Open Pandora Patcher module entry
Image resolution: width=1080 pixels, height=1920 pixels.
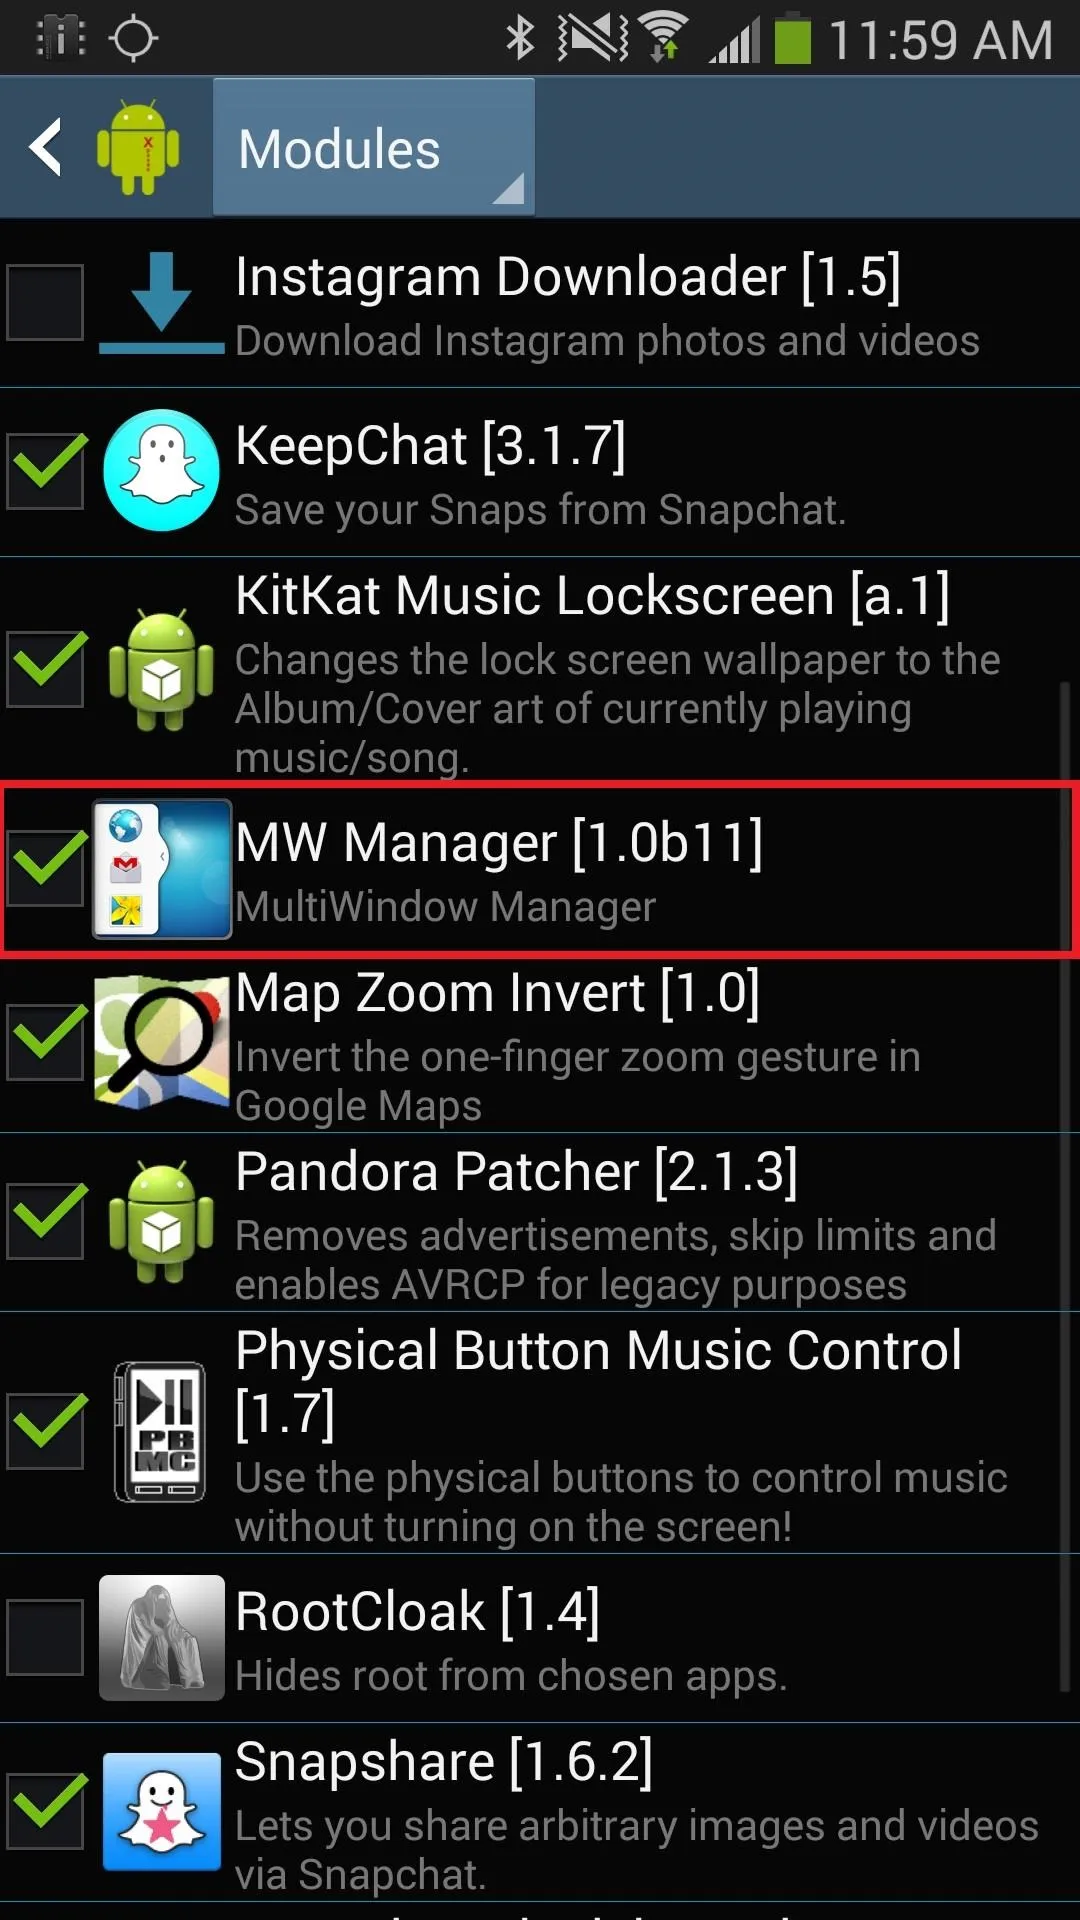click(540, 1222)
